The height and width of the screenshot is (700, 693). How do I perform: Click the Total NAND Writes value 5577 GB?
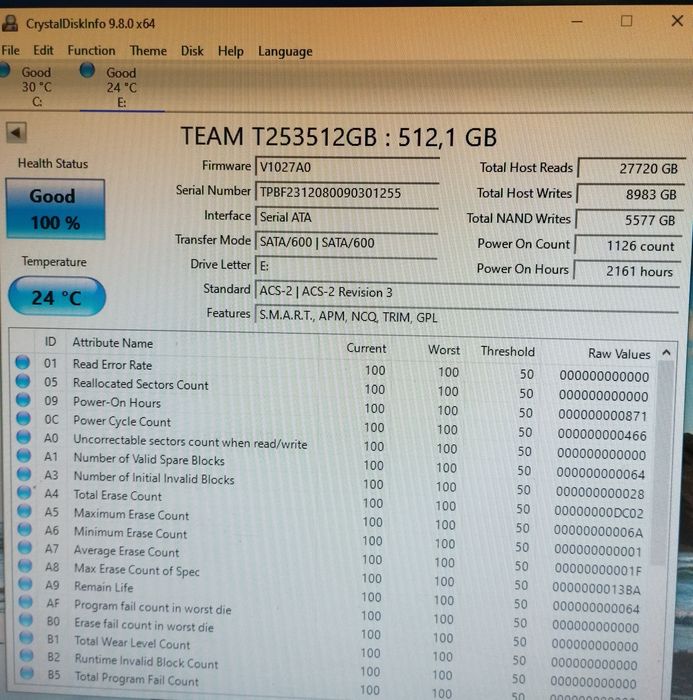[x=629, y=220]
